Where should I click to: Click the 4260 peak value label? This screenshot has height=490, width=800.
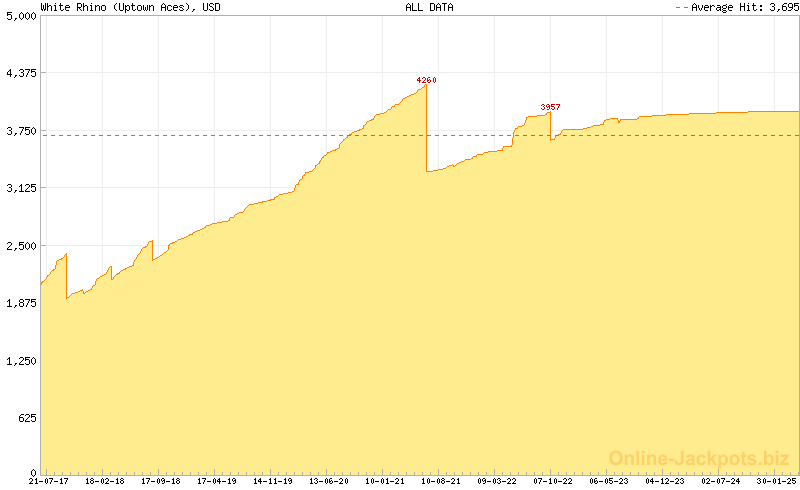click(426, 80)
